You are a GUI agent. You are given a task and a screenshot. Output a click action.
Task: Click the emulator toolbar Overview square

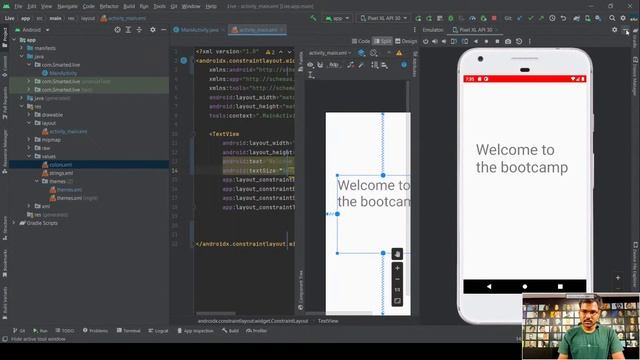497,41
